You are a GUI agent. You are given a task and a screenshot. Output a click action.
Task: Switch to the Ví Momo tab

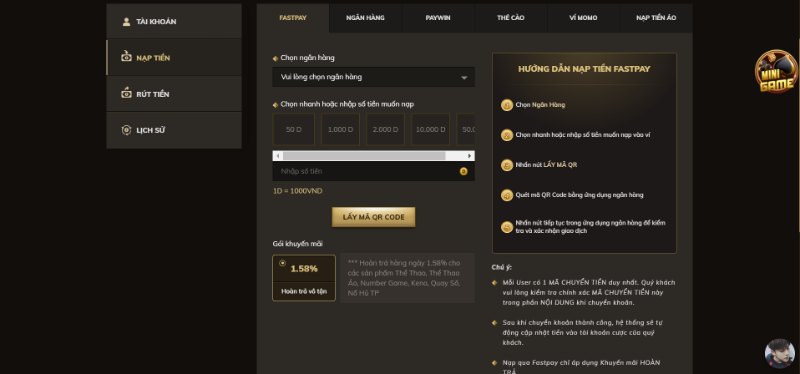click(583, 18)
